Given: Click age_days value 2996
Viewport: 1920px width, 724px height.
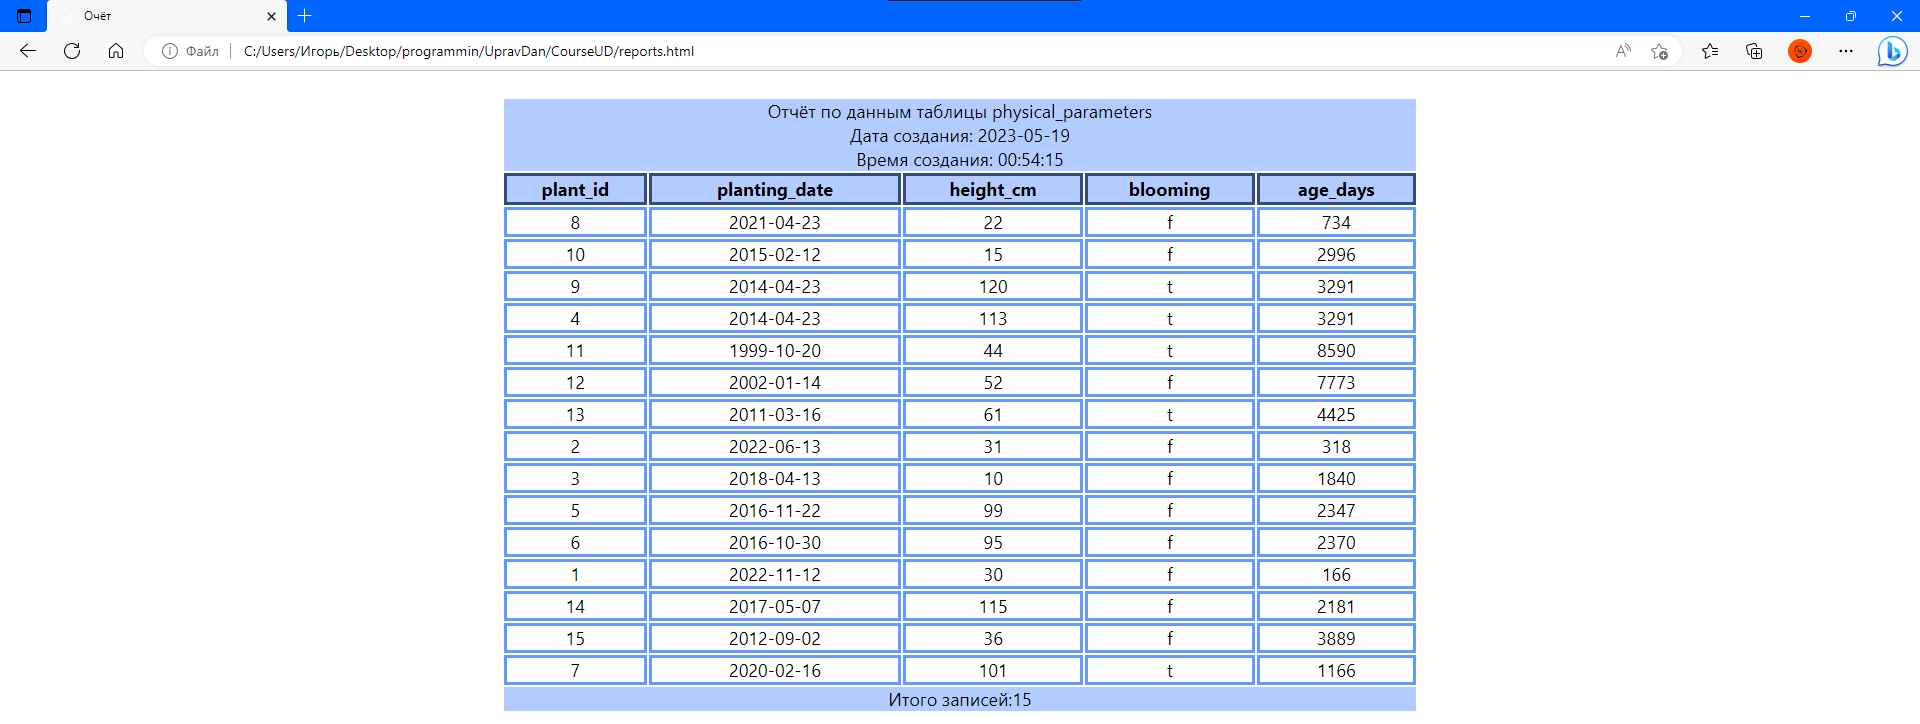Looking at the screenshot, I should click(1336, 254).
